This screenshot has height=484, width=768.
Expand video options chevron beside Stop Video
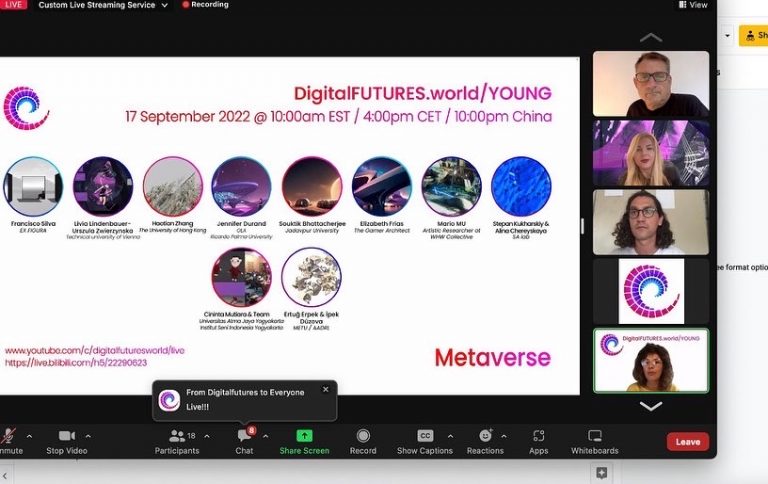coord(88,436)
